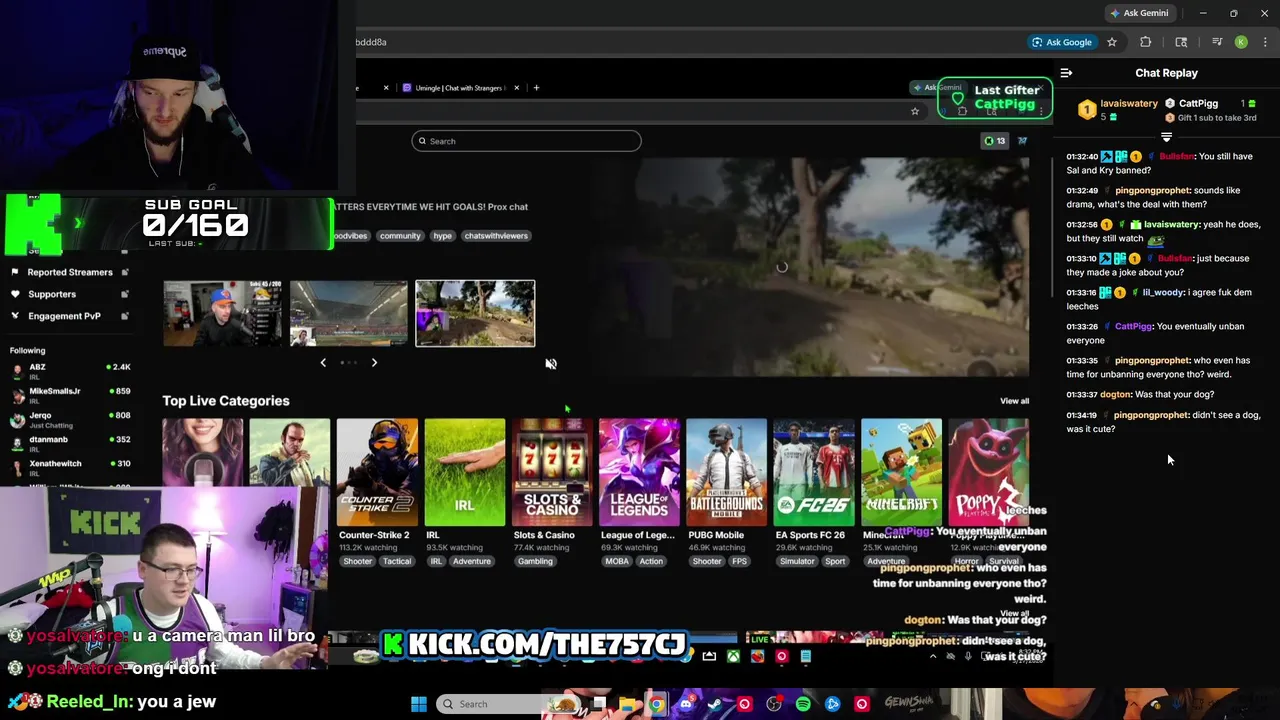This screenshot has width=1280, height=720.
Task: Go to previous carousel slide arrow
Action: [323, 362]
